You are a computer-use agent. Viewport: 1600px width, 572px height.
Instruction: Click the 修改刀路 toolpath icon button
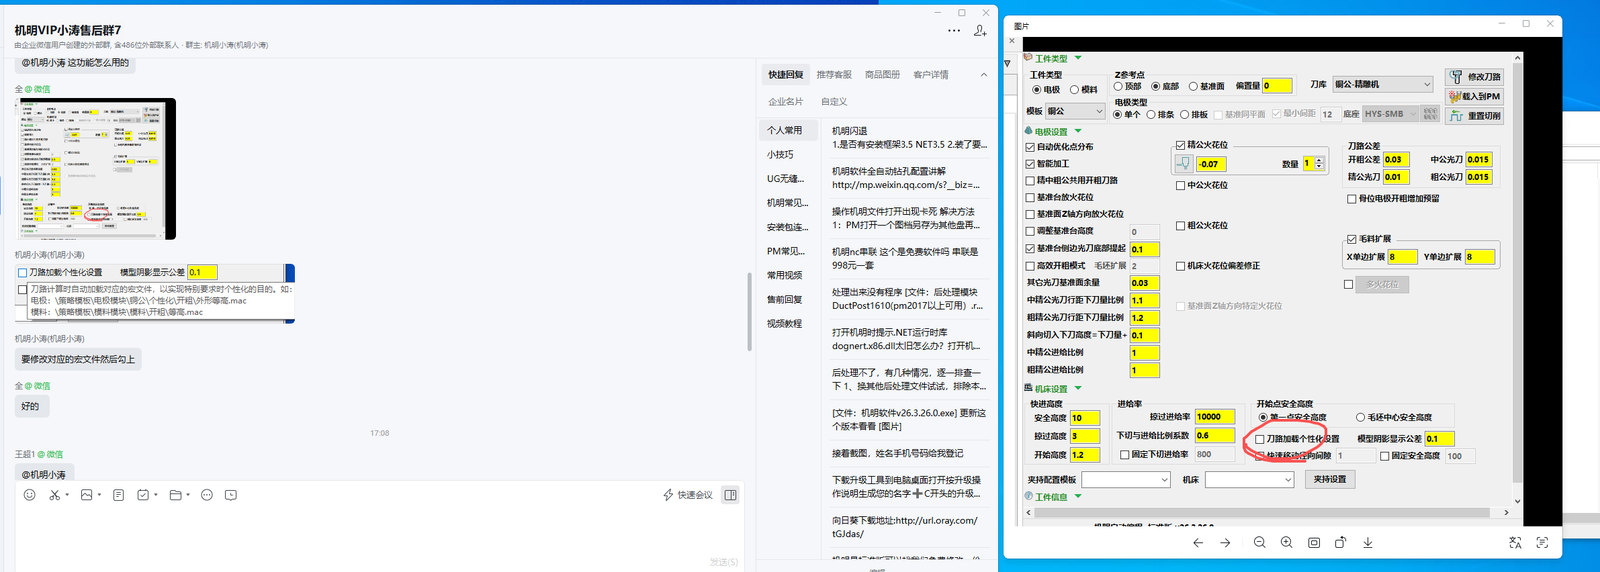(1474, 76)
